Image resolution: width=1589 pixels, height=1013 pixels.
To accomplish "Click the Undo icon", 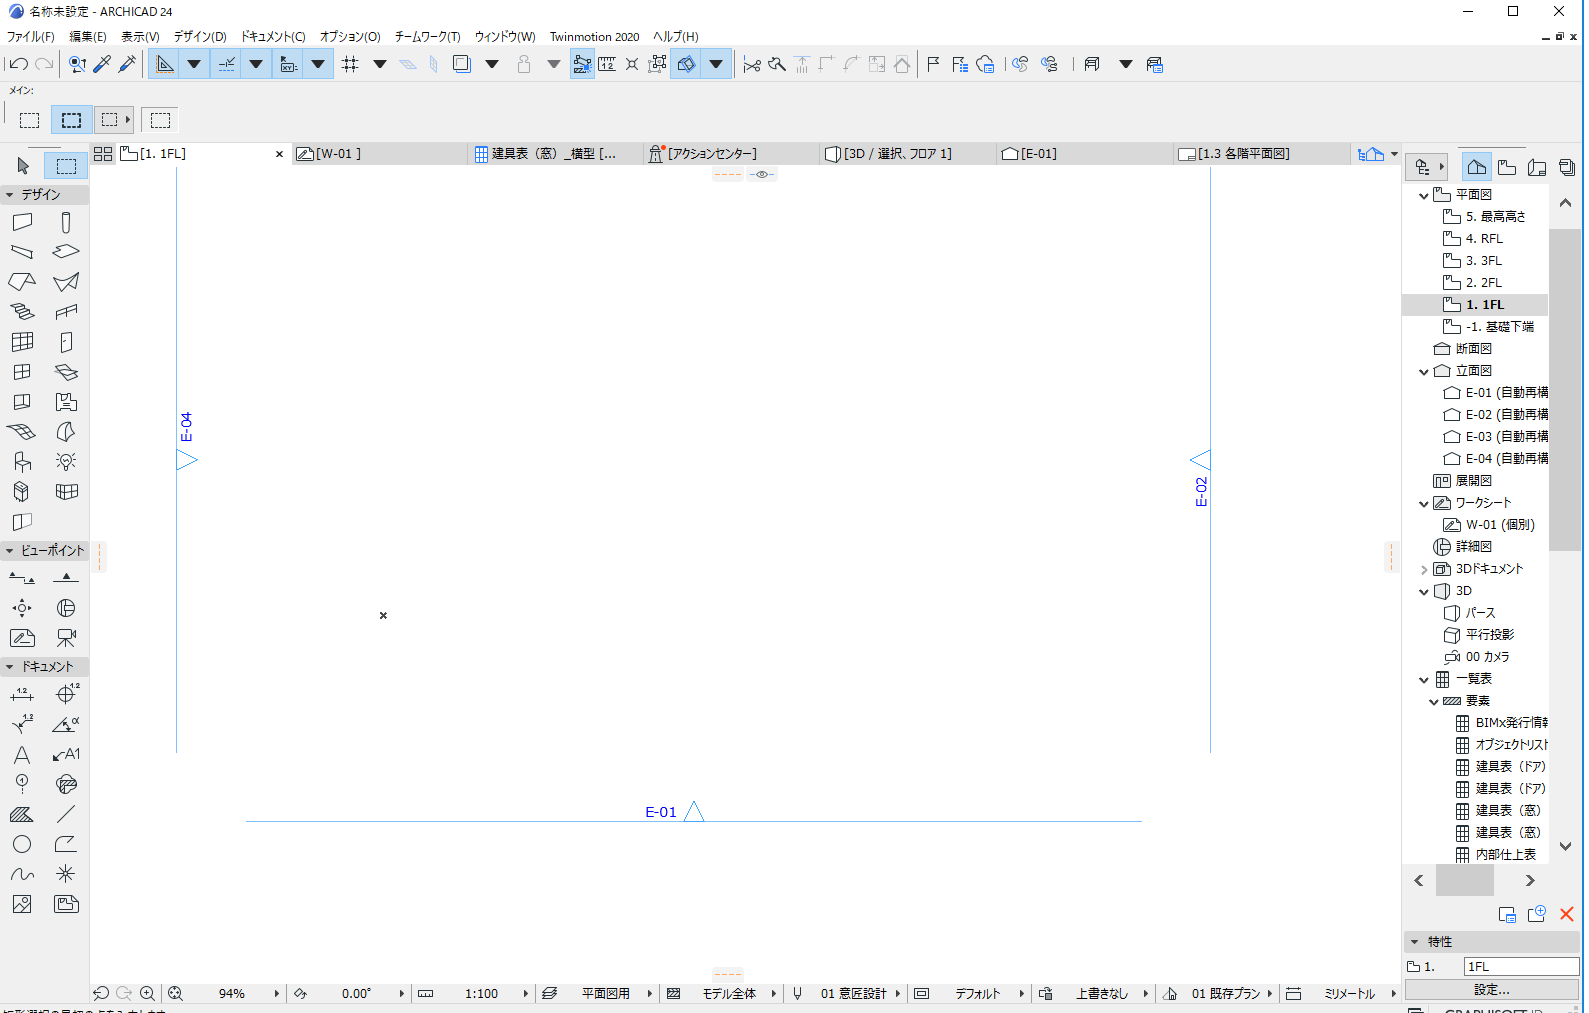I will 18,64.
